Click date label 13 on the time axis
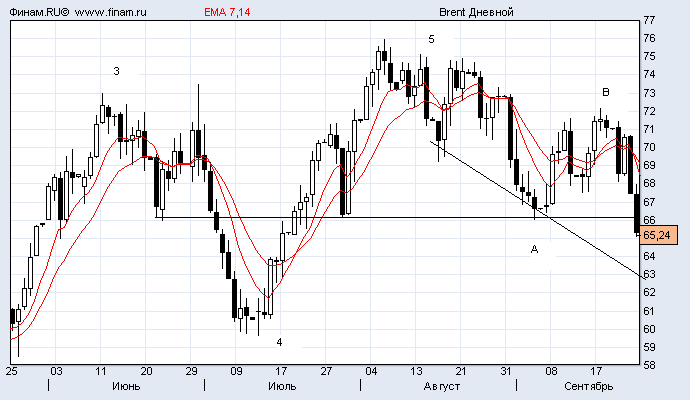 (416, 371)
